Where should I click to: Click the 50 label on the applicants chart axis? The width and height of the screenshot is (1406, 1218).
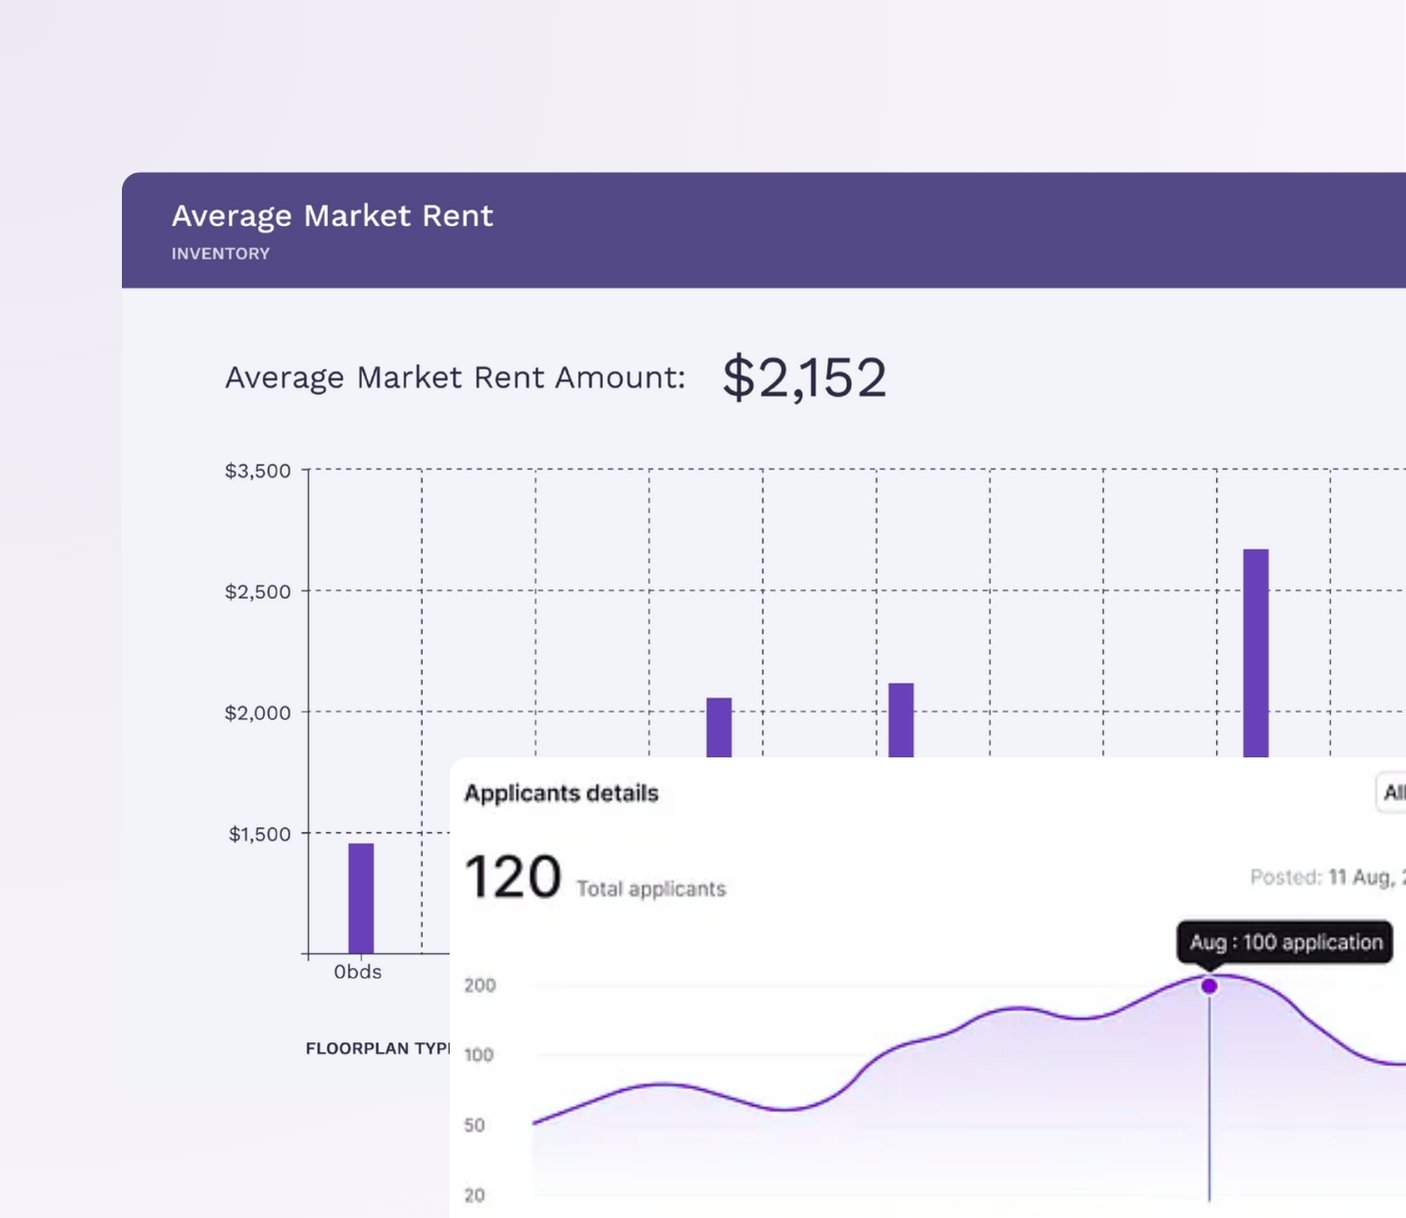(x=475, y=1125)
